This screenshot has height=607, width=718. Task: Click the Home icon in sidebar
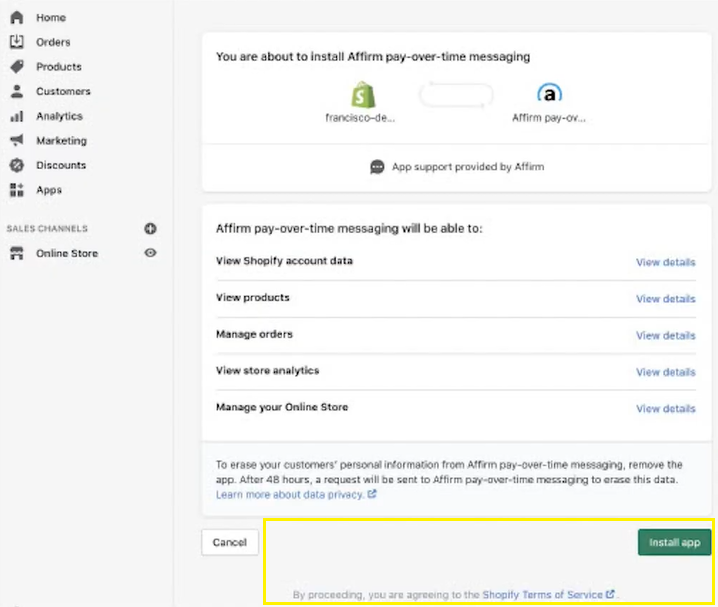coord(16,18)
